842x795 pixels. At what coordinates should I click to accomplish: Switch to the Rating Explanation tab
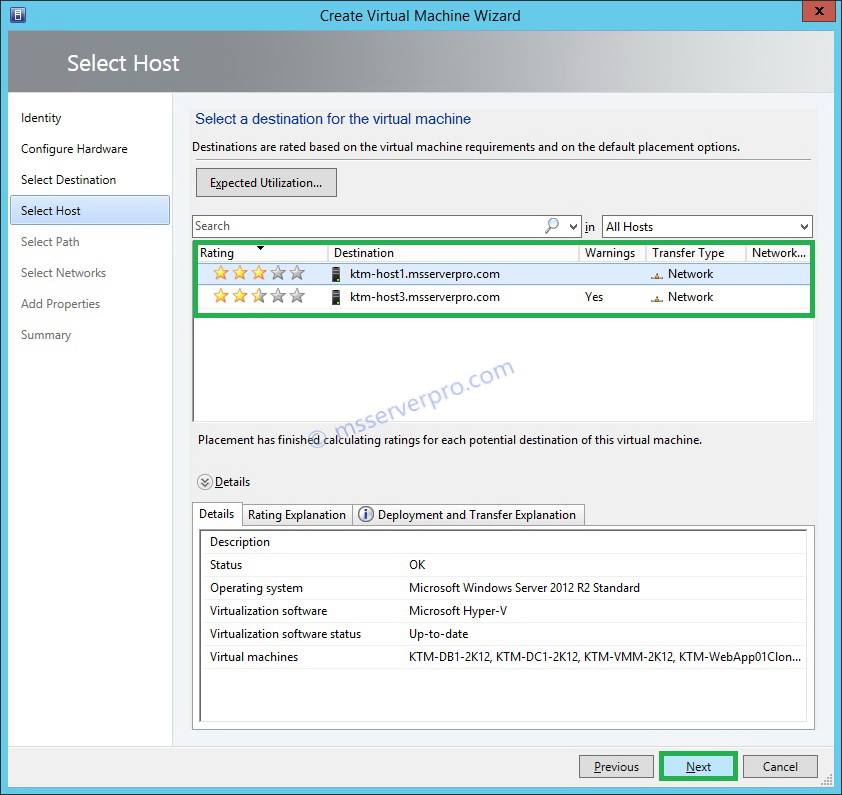pos(297,515)
